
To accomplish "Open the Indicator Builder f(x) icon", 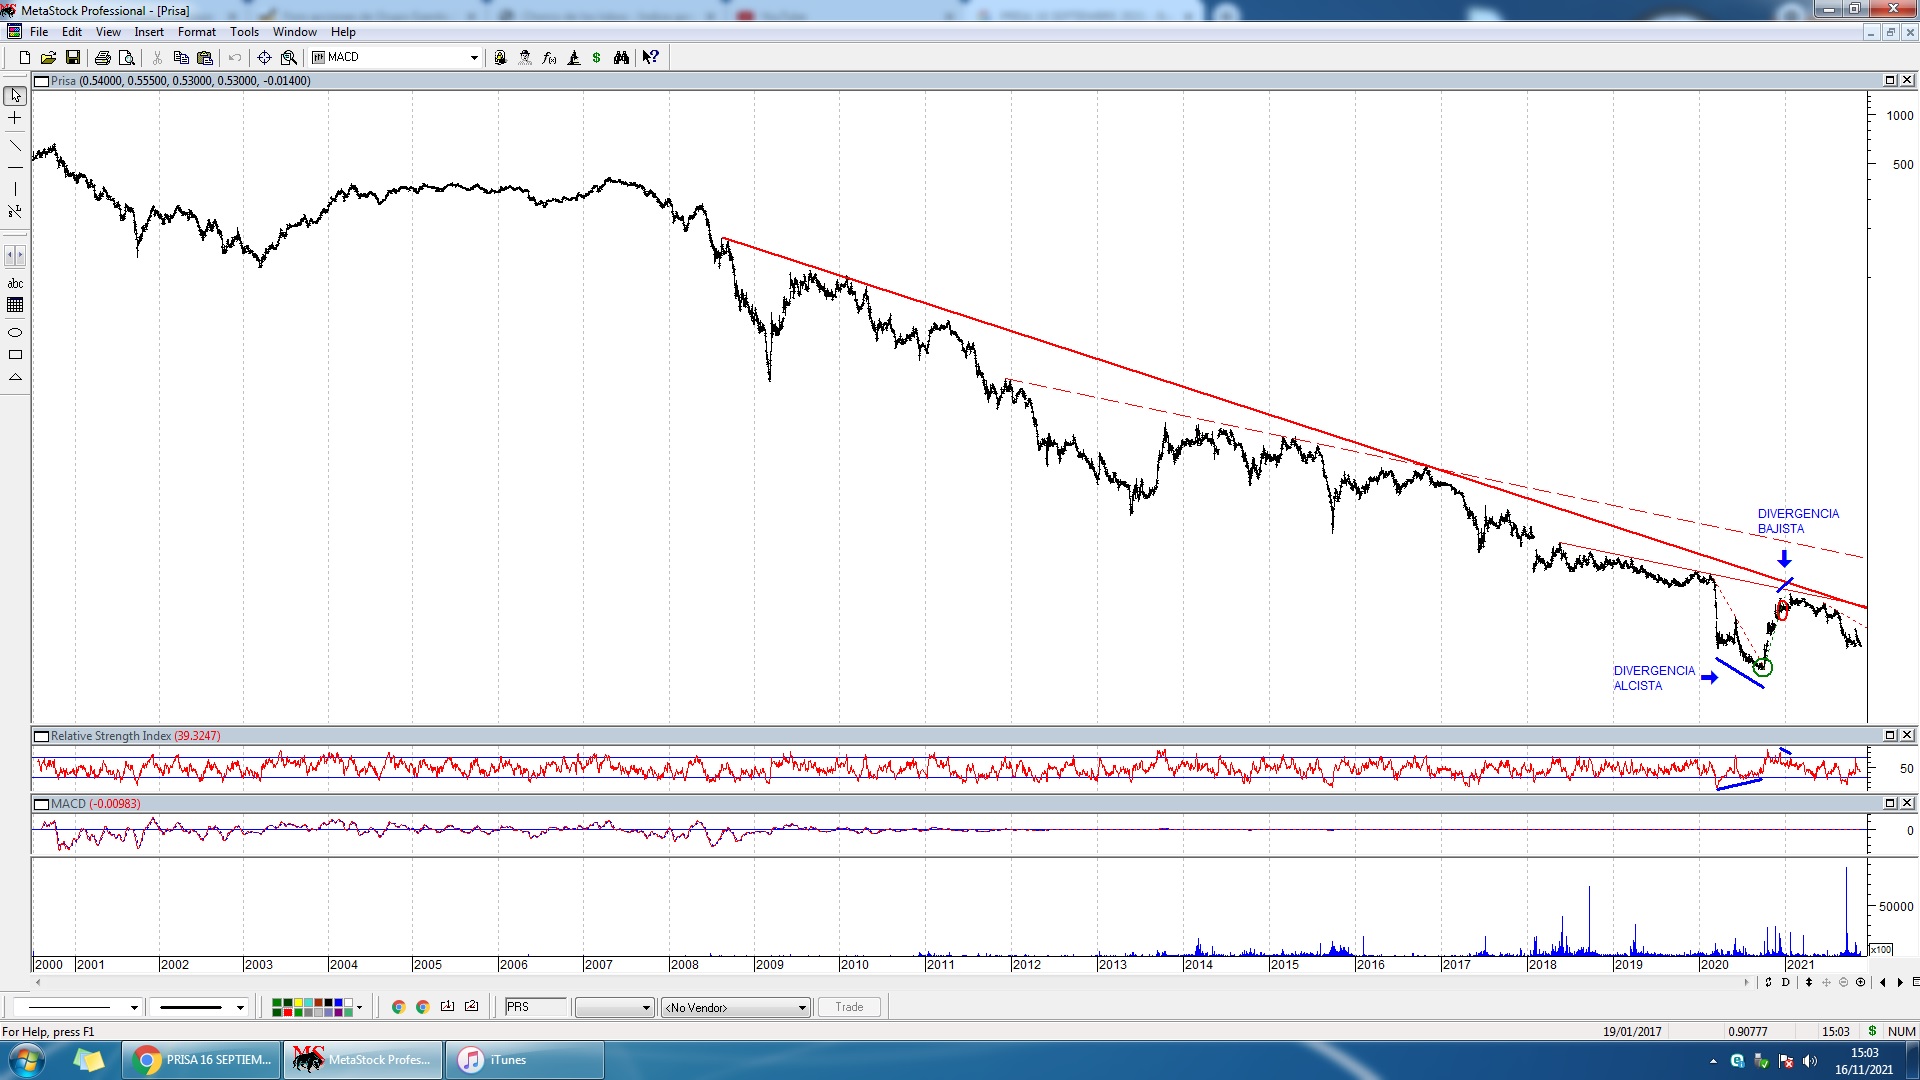I will [549, 58].
